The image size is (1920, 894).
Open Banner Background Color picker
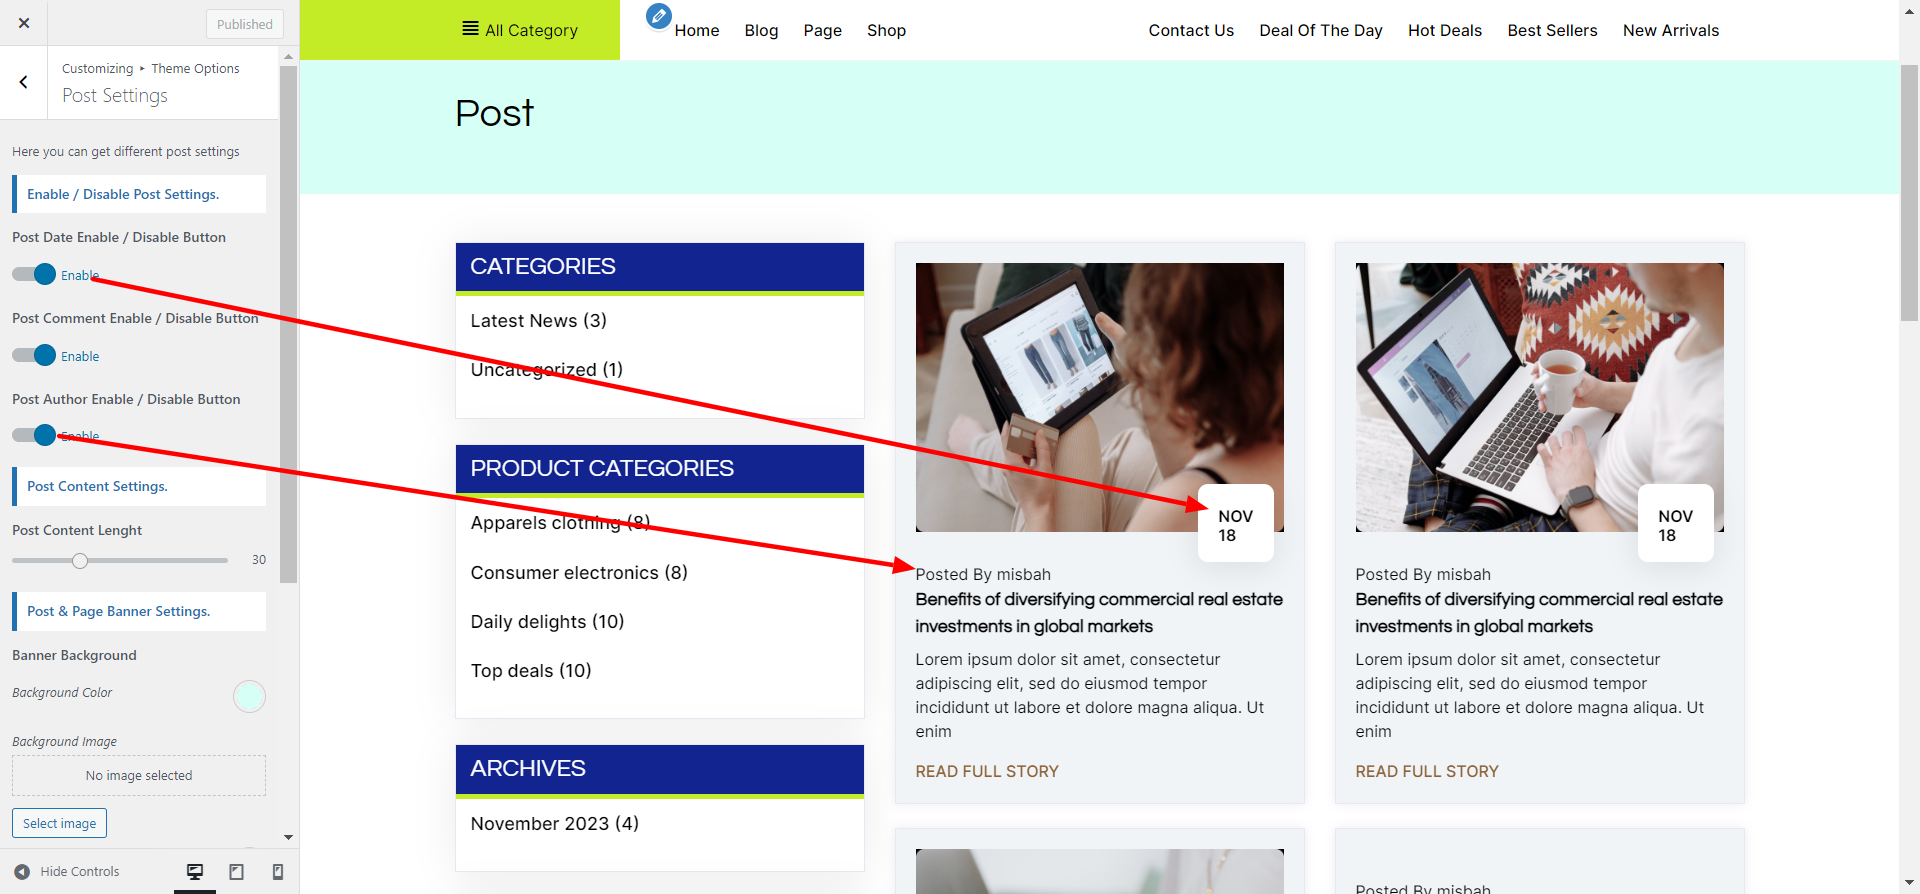pyautogui.click(x=249, y=696)
